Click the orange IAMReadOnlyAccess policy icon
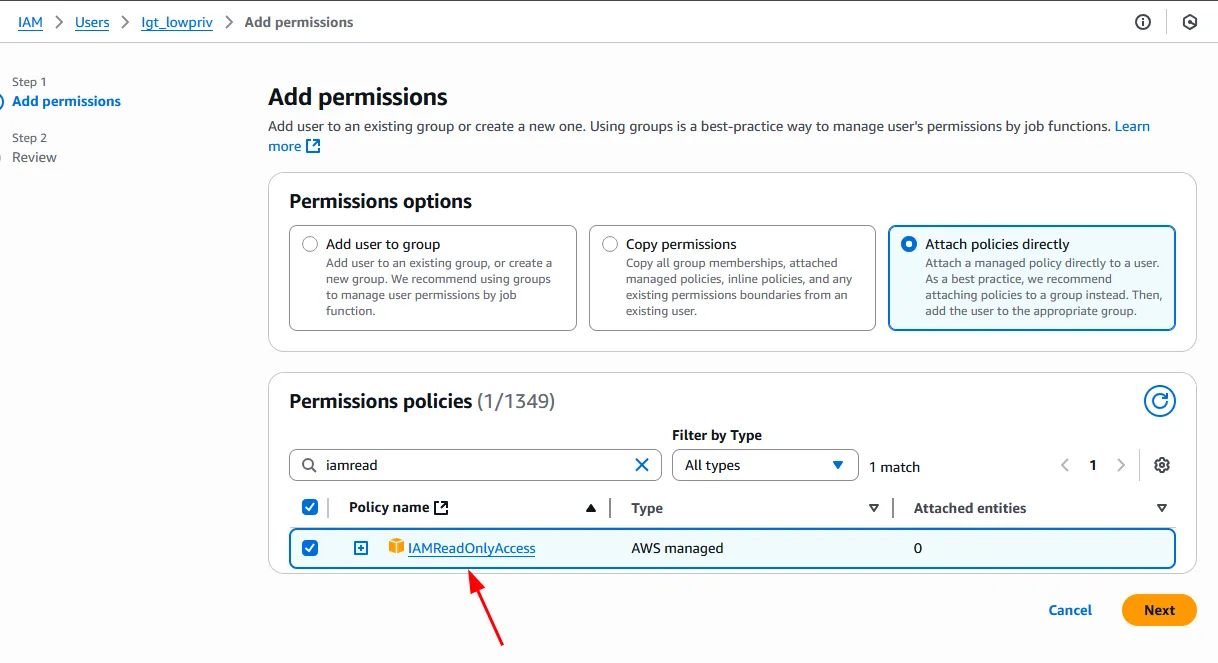 [396, 547]
